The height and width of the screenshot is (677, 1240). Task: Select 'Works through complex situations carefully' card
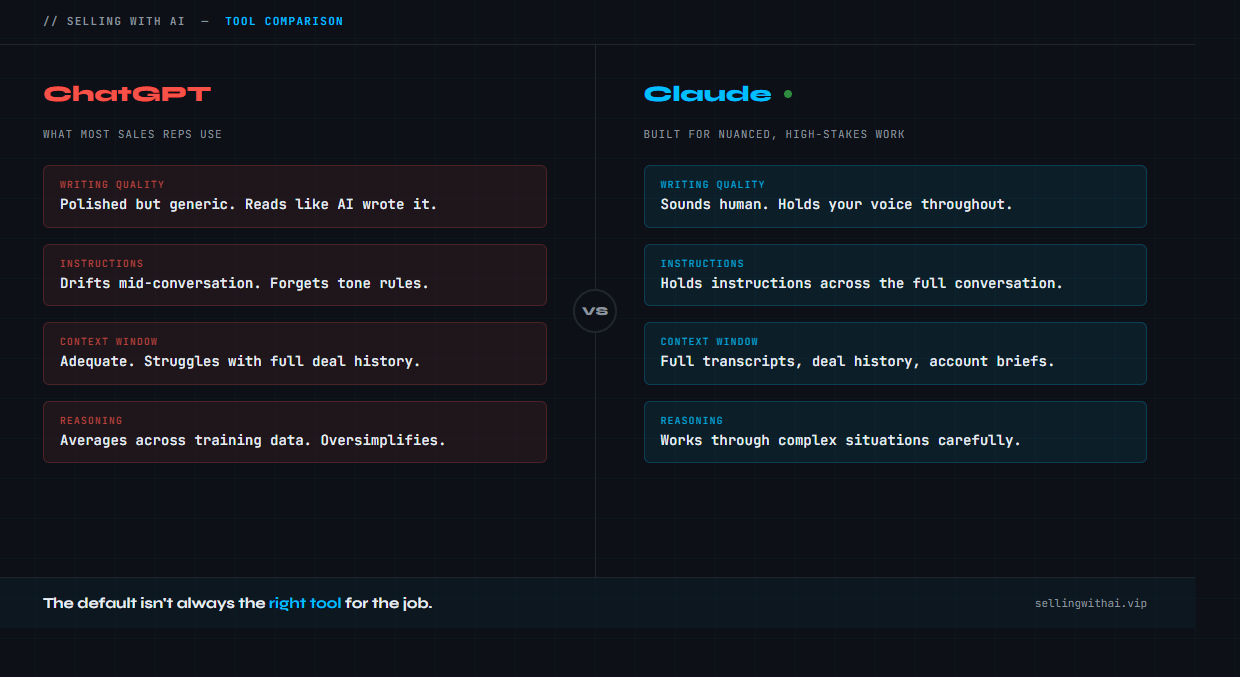(895, 432)
